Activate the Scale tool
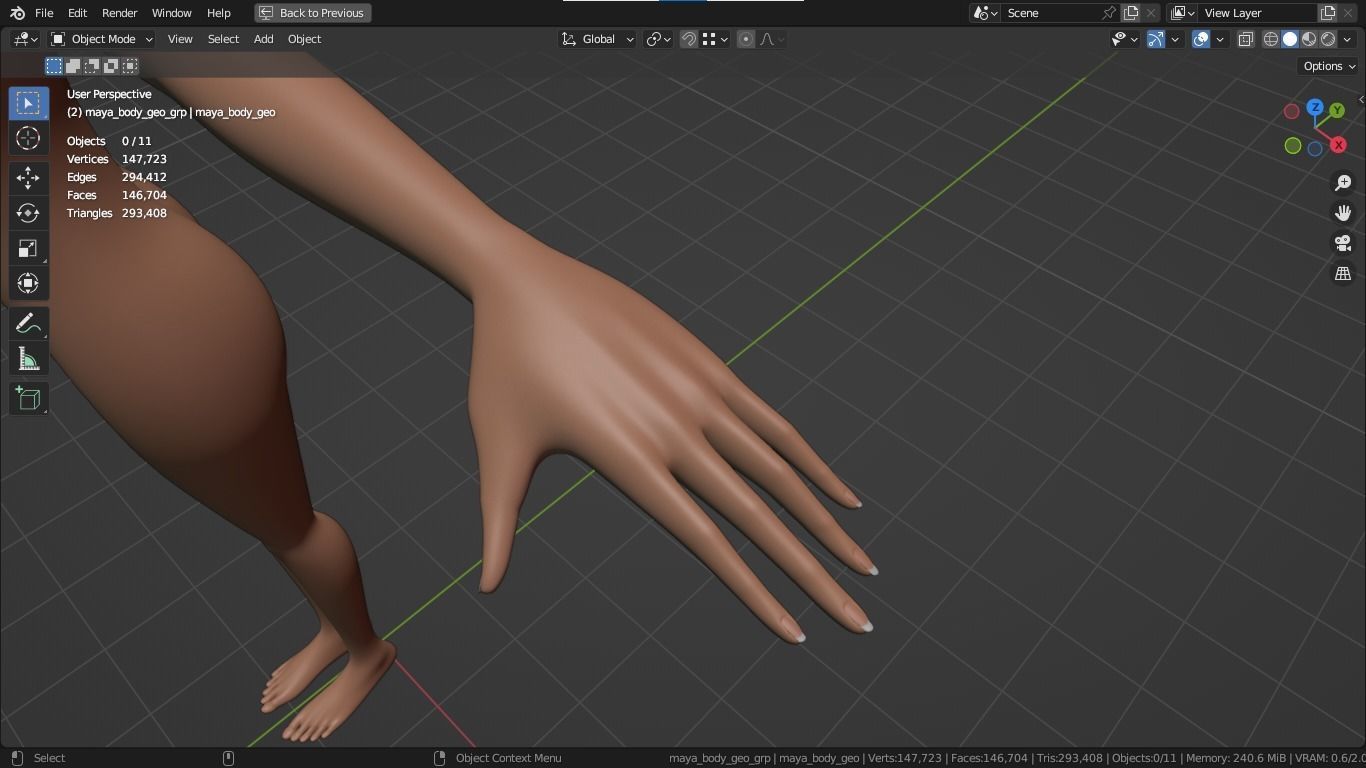Image resolution: width=1366 pixels, height=768 pixels. pos(28,248)
